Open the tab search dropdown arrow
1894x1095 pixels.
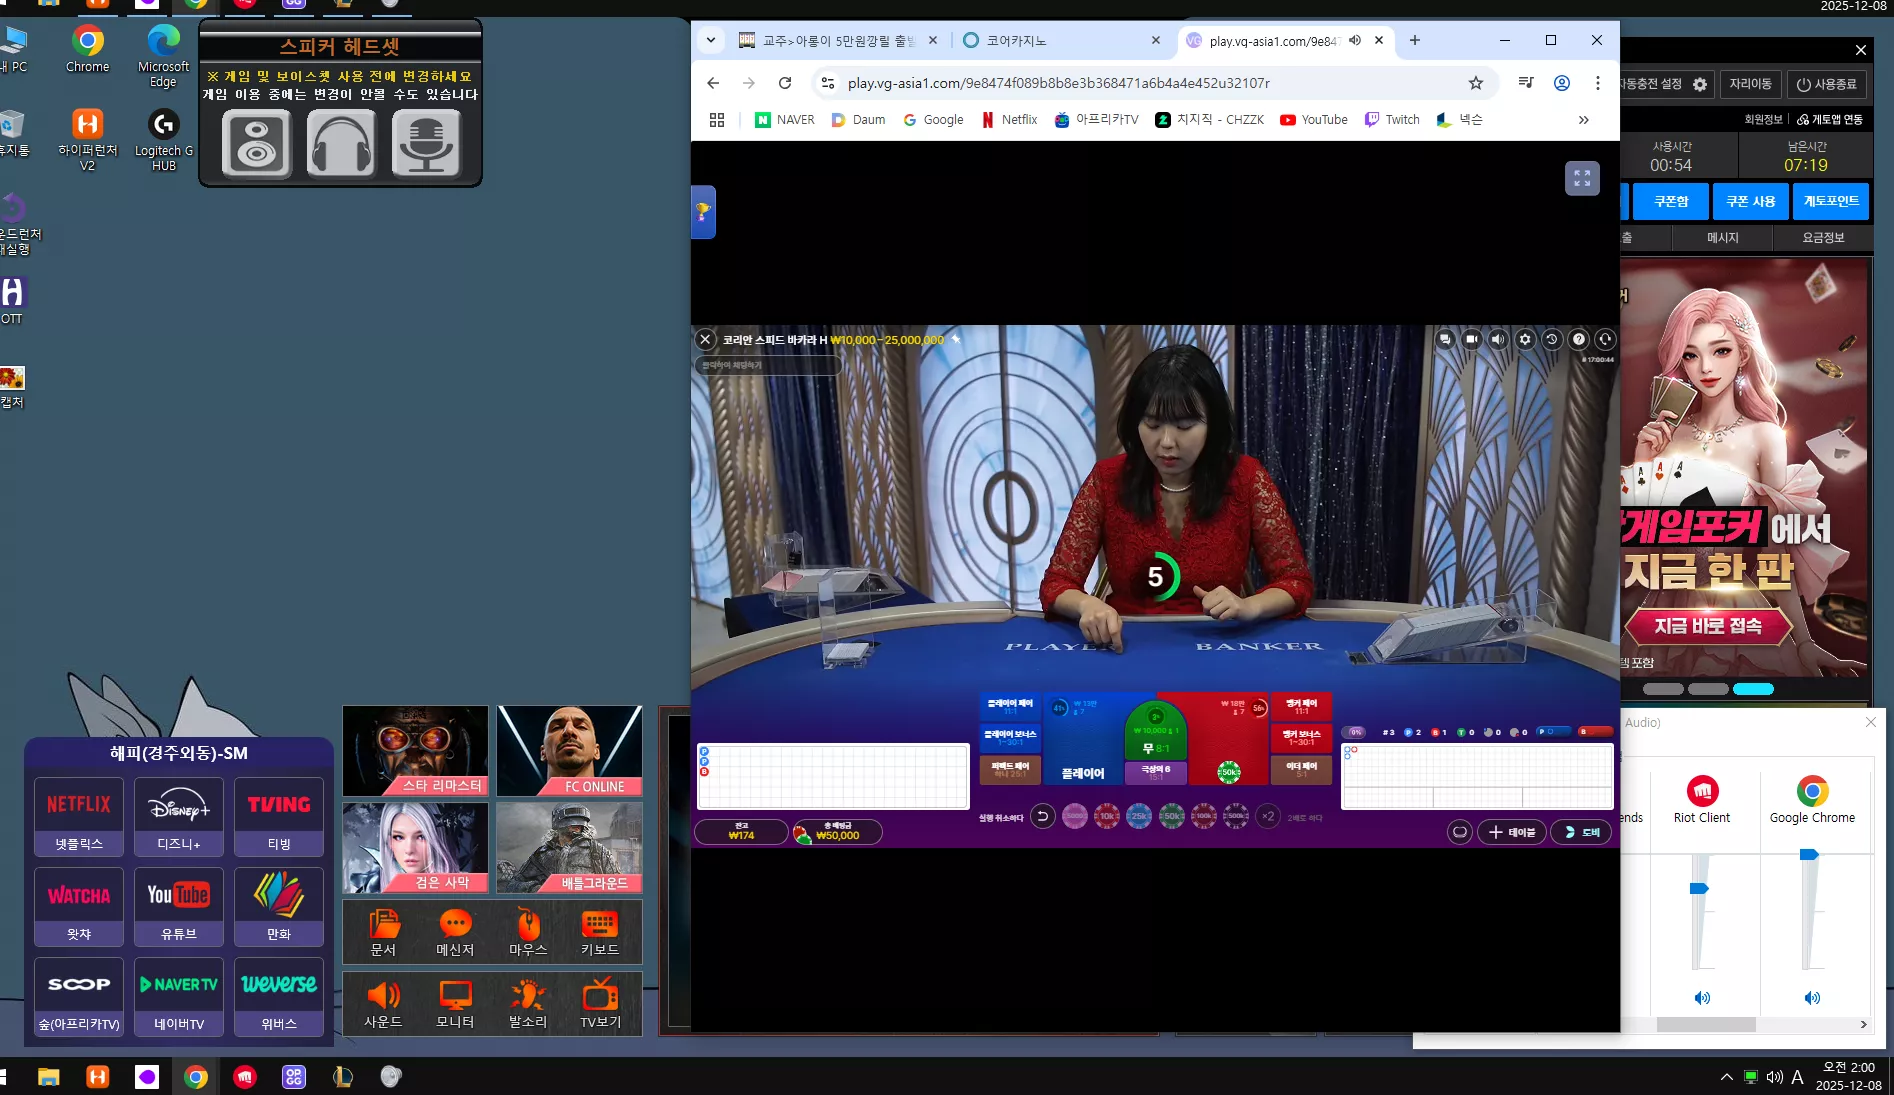710,40
